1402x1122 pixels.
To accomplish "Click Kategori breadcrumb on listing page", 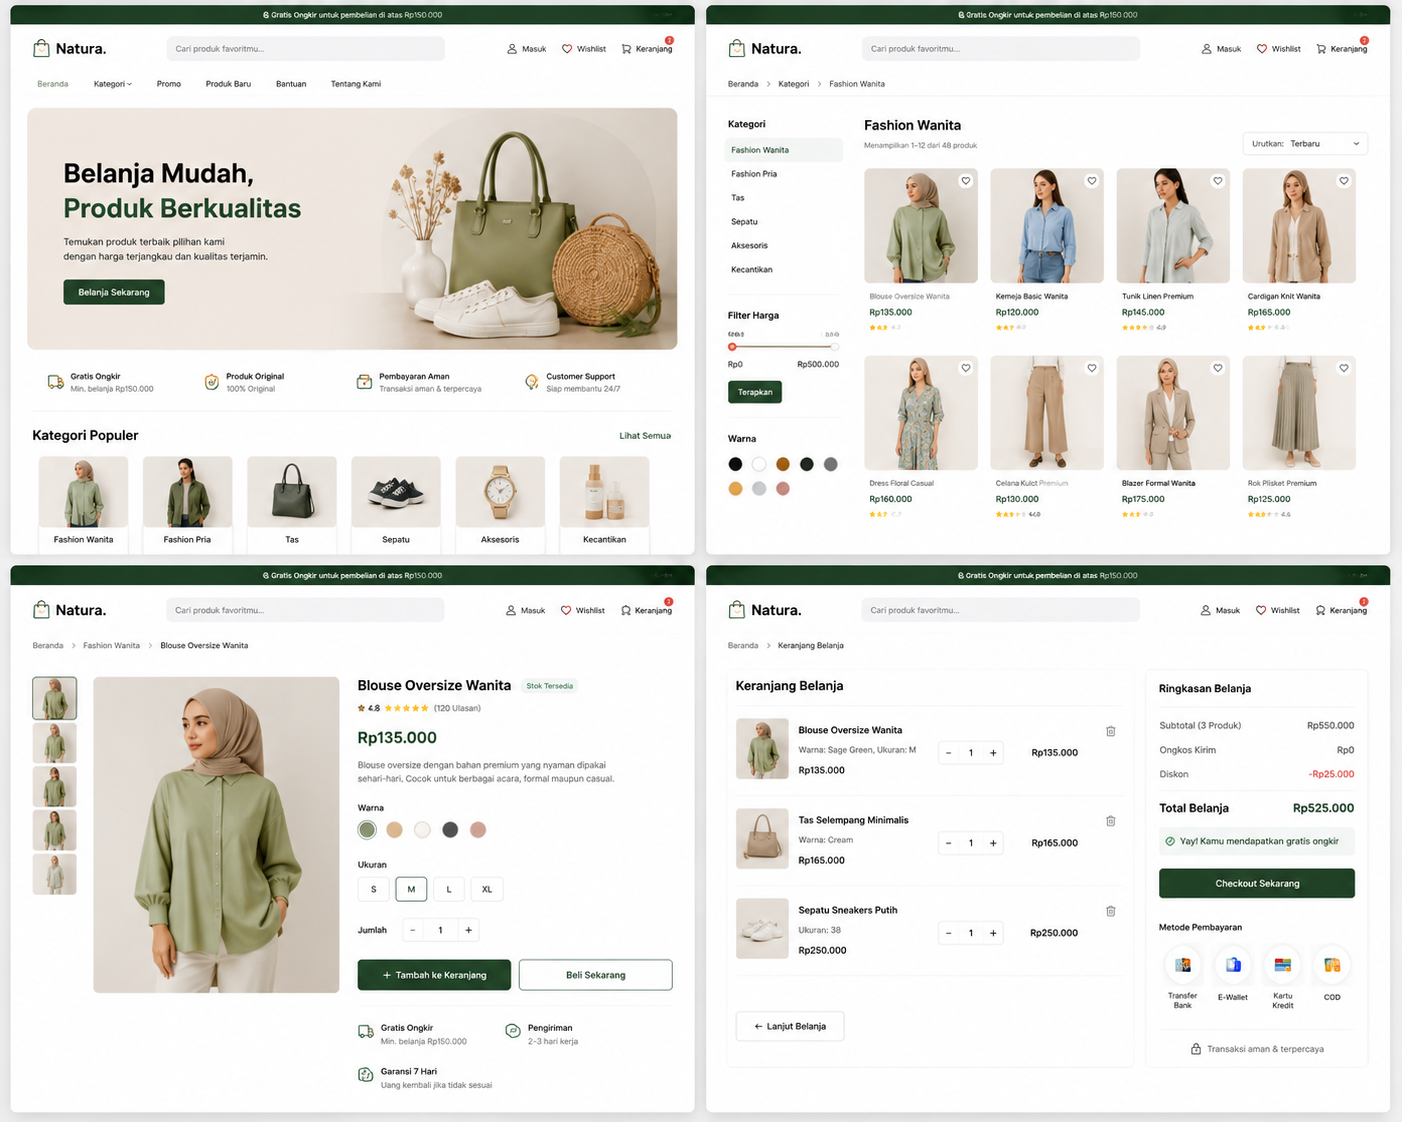I will 794,84.
